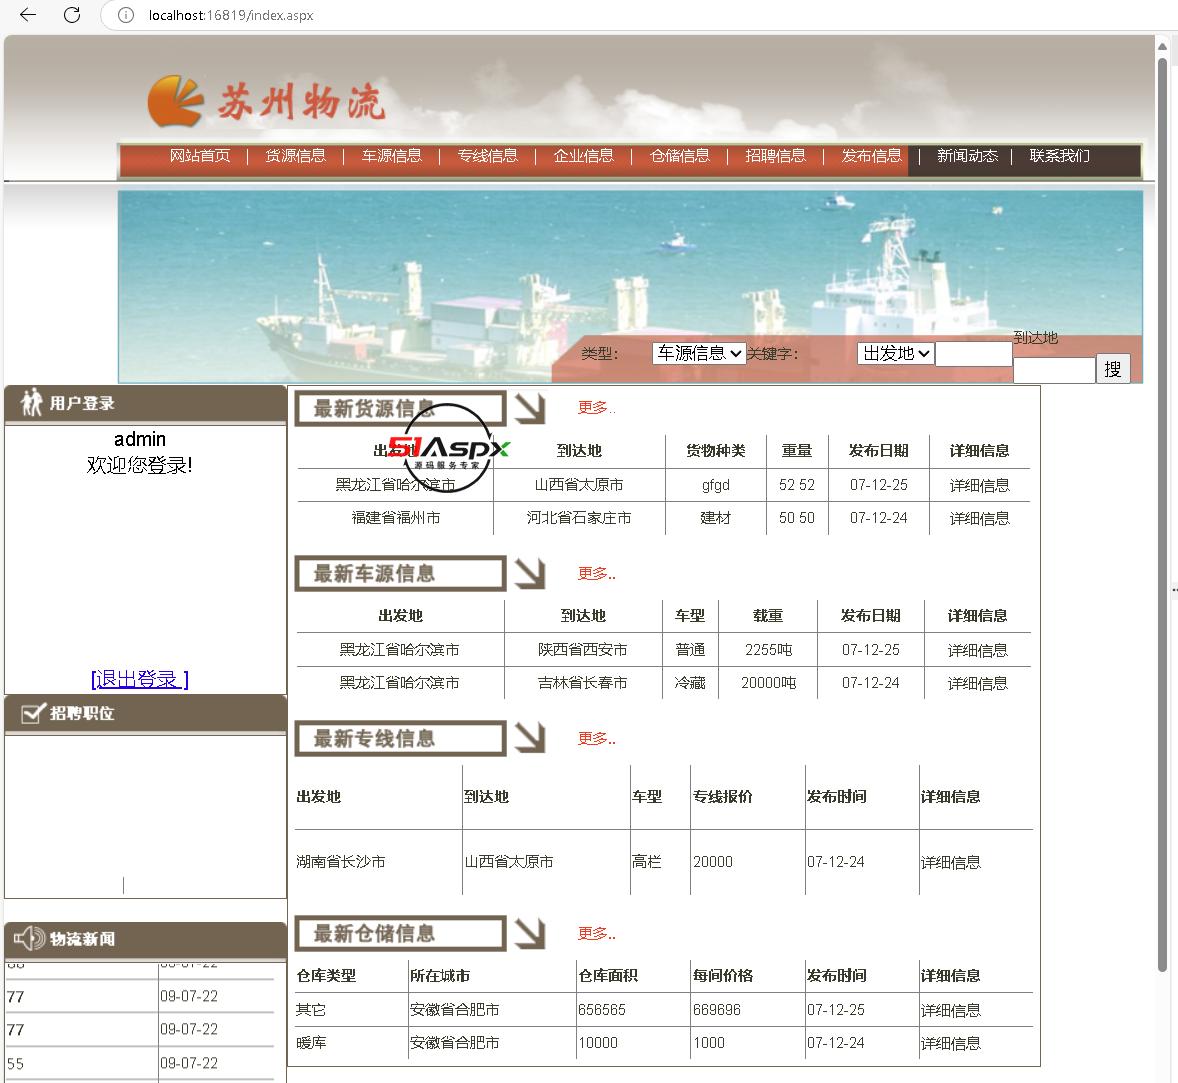
Task: Click cell 656565 in warehouse table
Action: tap(602, 1010)
